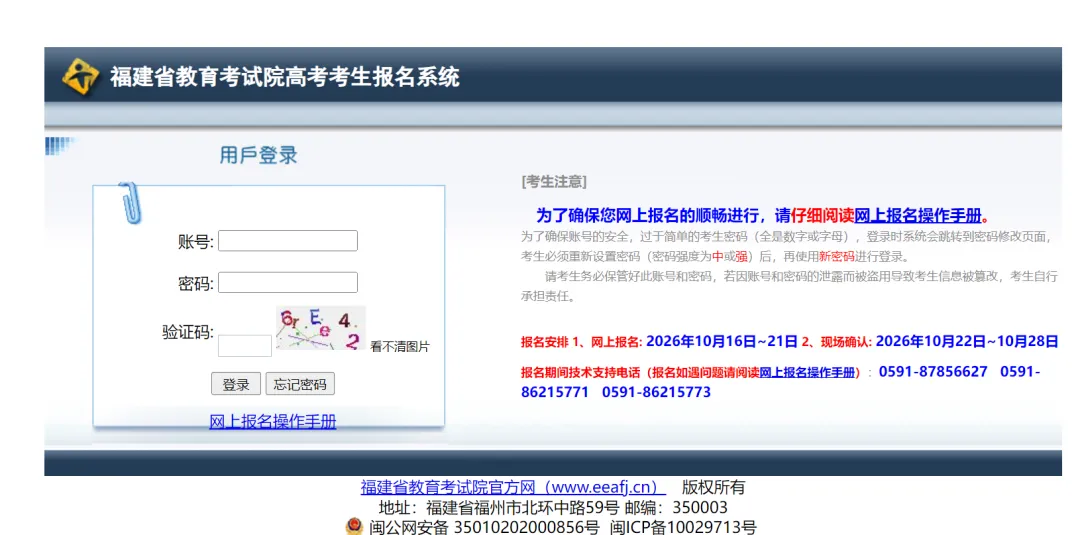Click the phone number 0591-87856627
This screenshot has height=535, width=1080.
[933, 372]
